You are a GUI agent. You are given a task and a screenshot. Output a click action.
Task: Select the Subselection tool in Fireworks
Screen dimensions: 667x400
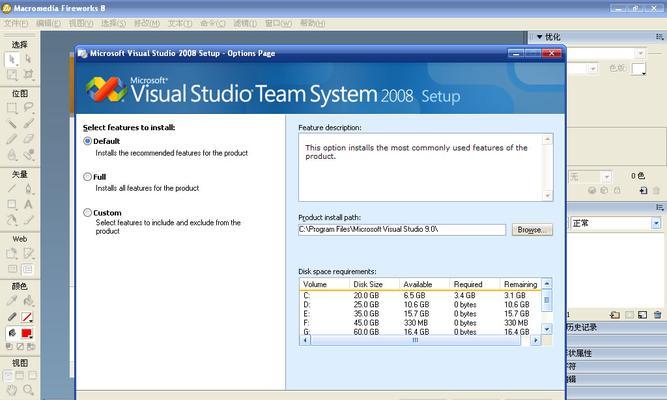[28, 59]
